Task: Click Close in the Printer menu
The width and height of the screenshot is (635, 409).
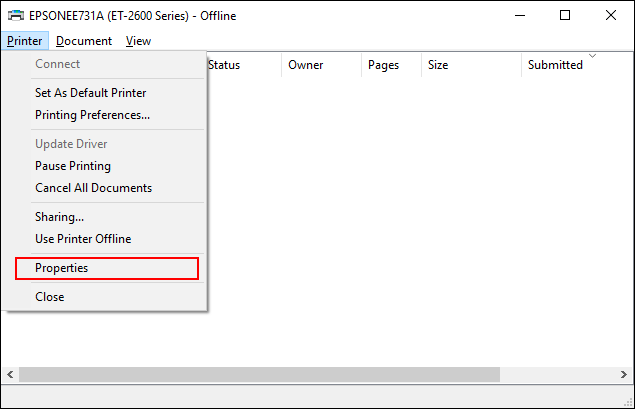Action: [x=50, y=297]
